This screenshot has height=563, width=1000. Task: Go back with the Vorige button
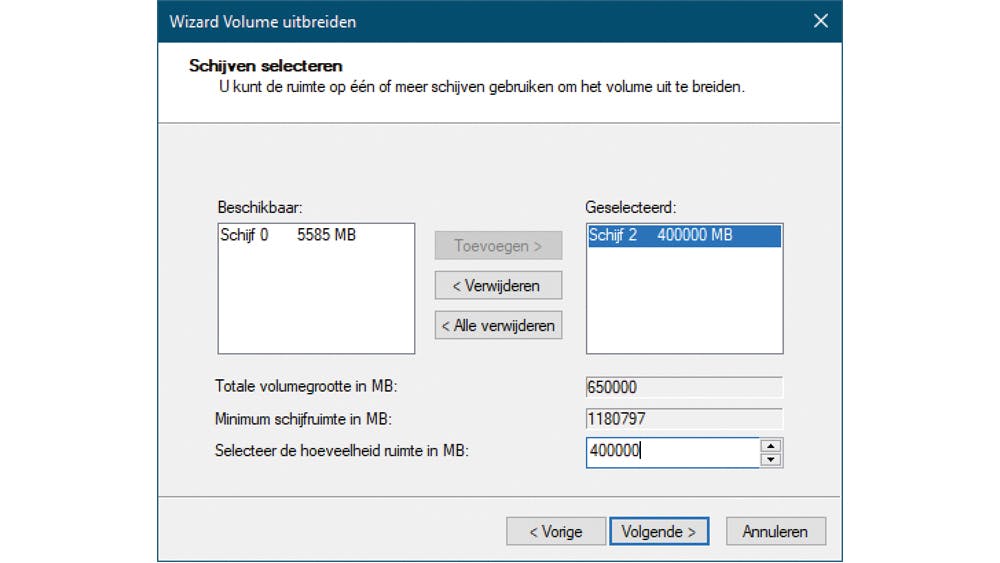556,531
